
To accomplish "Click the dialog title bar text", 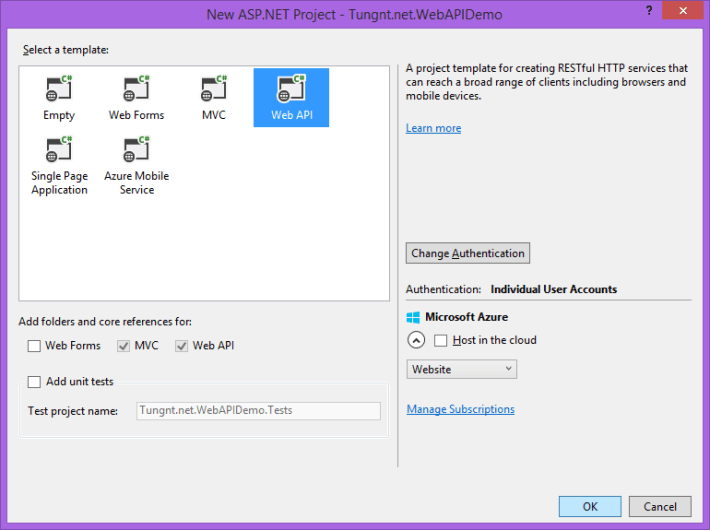I will 354,14.
